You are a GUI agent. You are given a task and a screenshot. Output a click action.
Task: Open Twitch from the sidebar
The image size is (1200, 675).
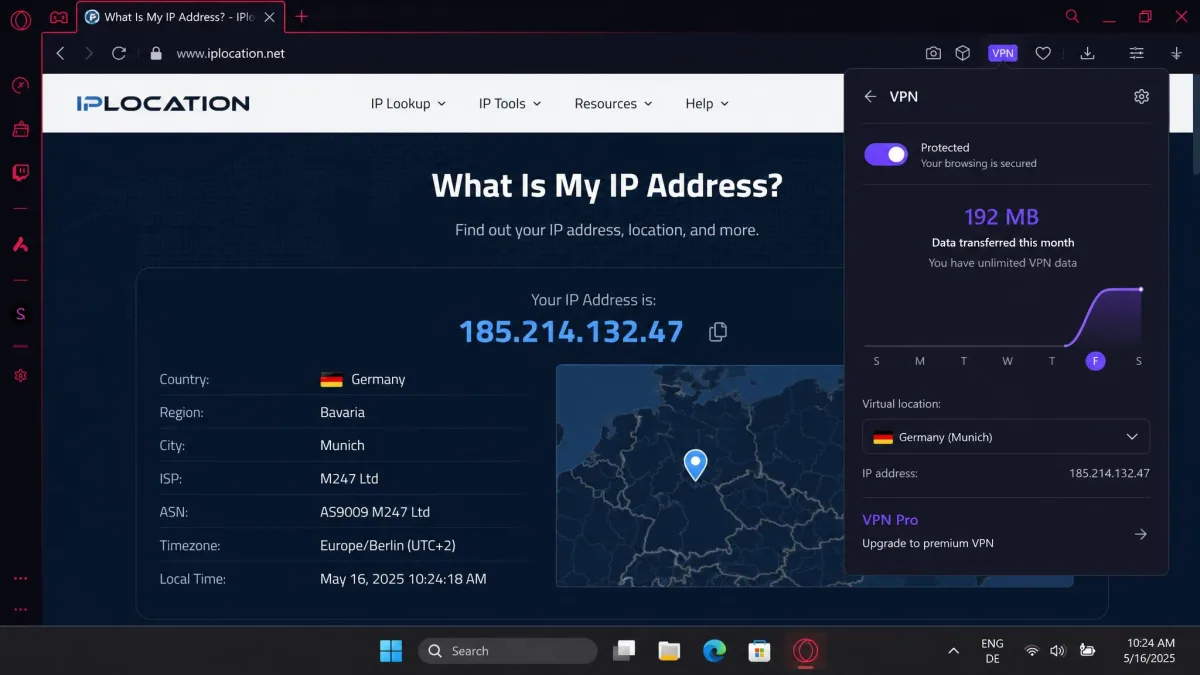click(x=20, y=173)
